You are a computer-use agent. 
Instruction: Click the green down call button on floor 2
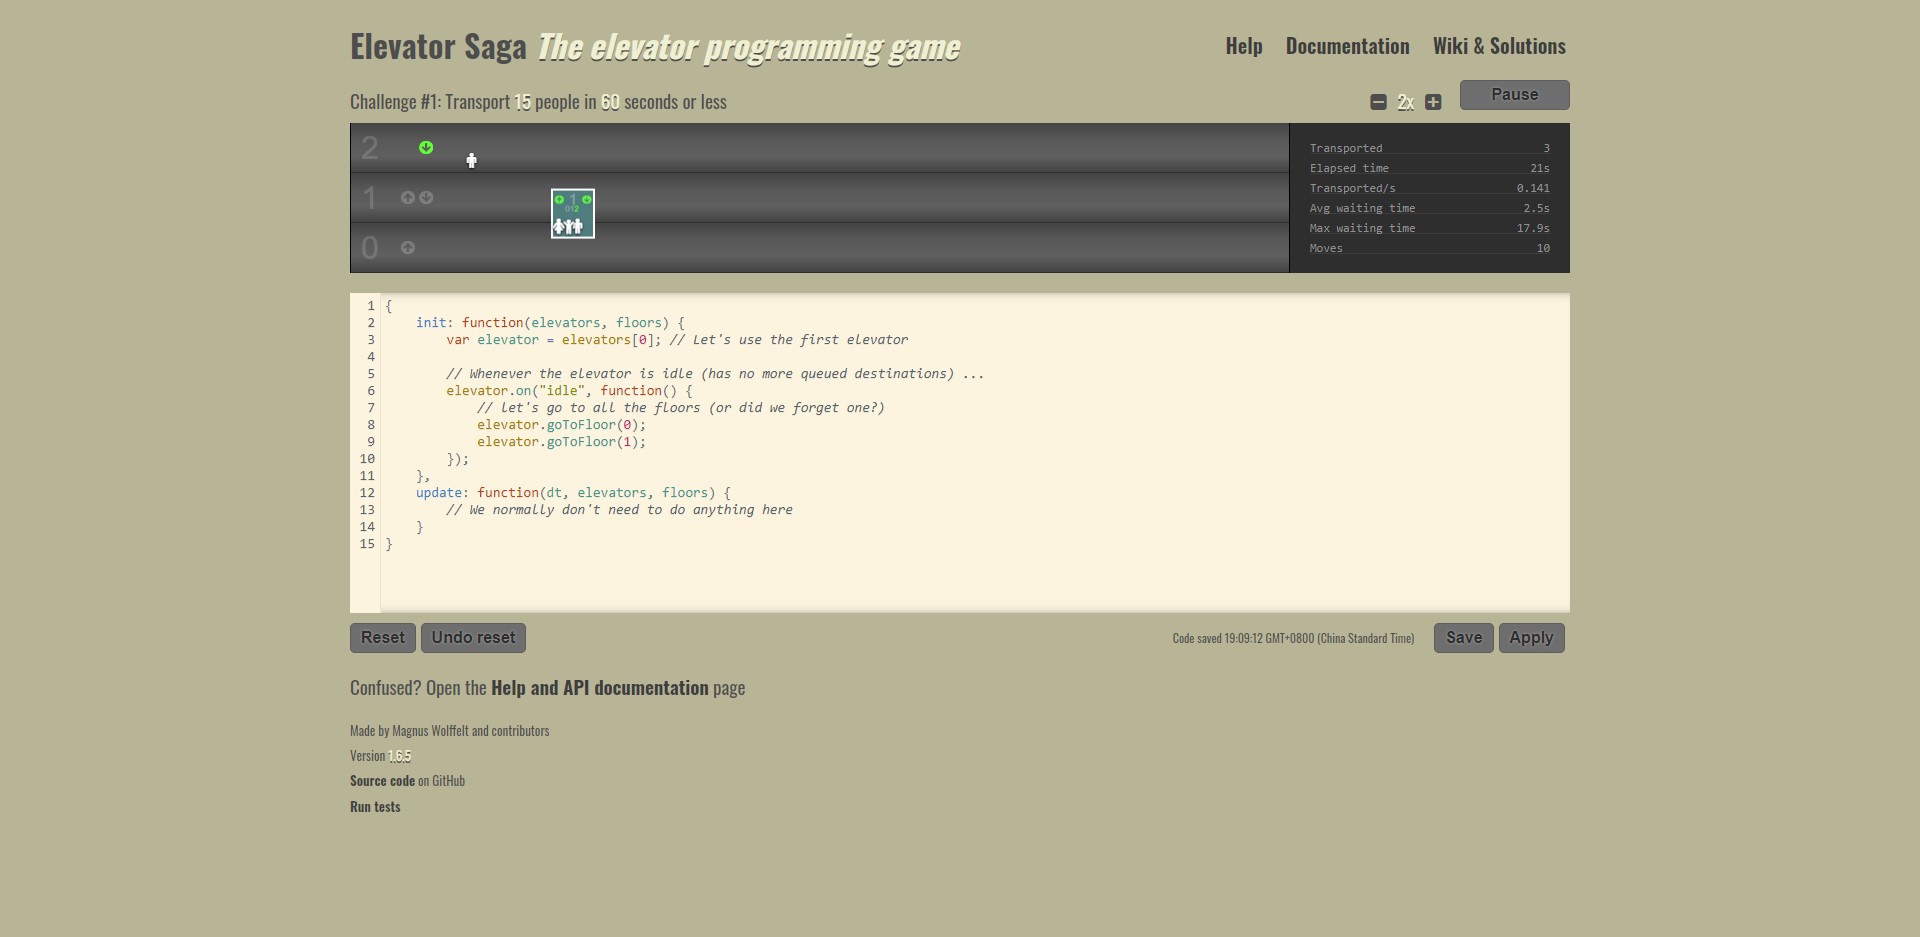click(x=426, y=148)
